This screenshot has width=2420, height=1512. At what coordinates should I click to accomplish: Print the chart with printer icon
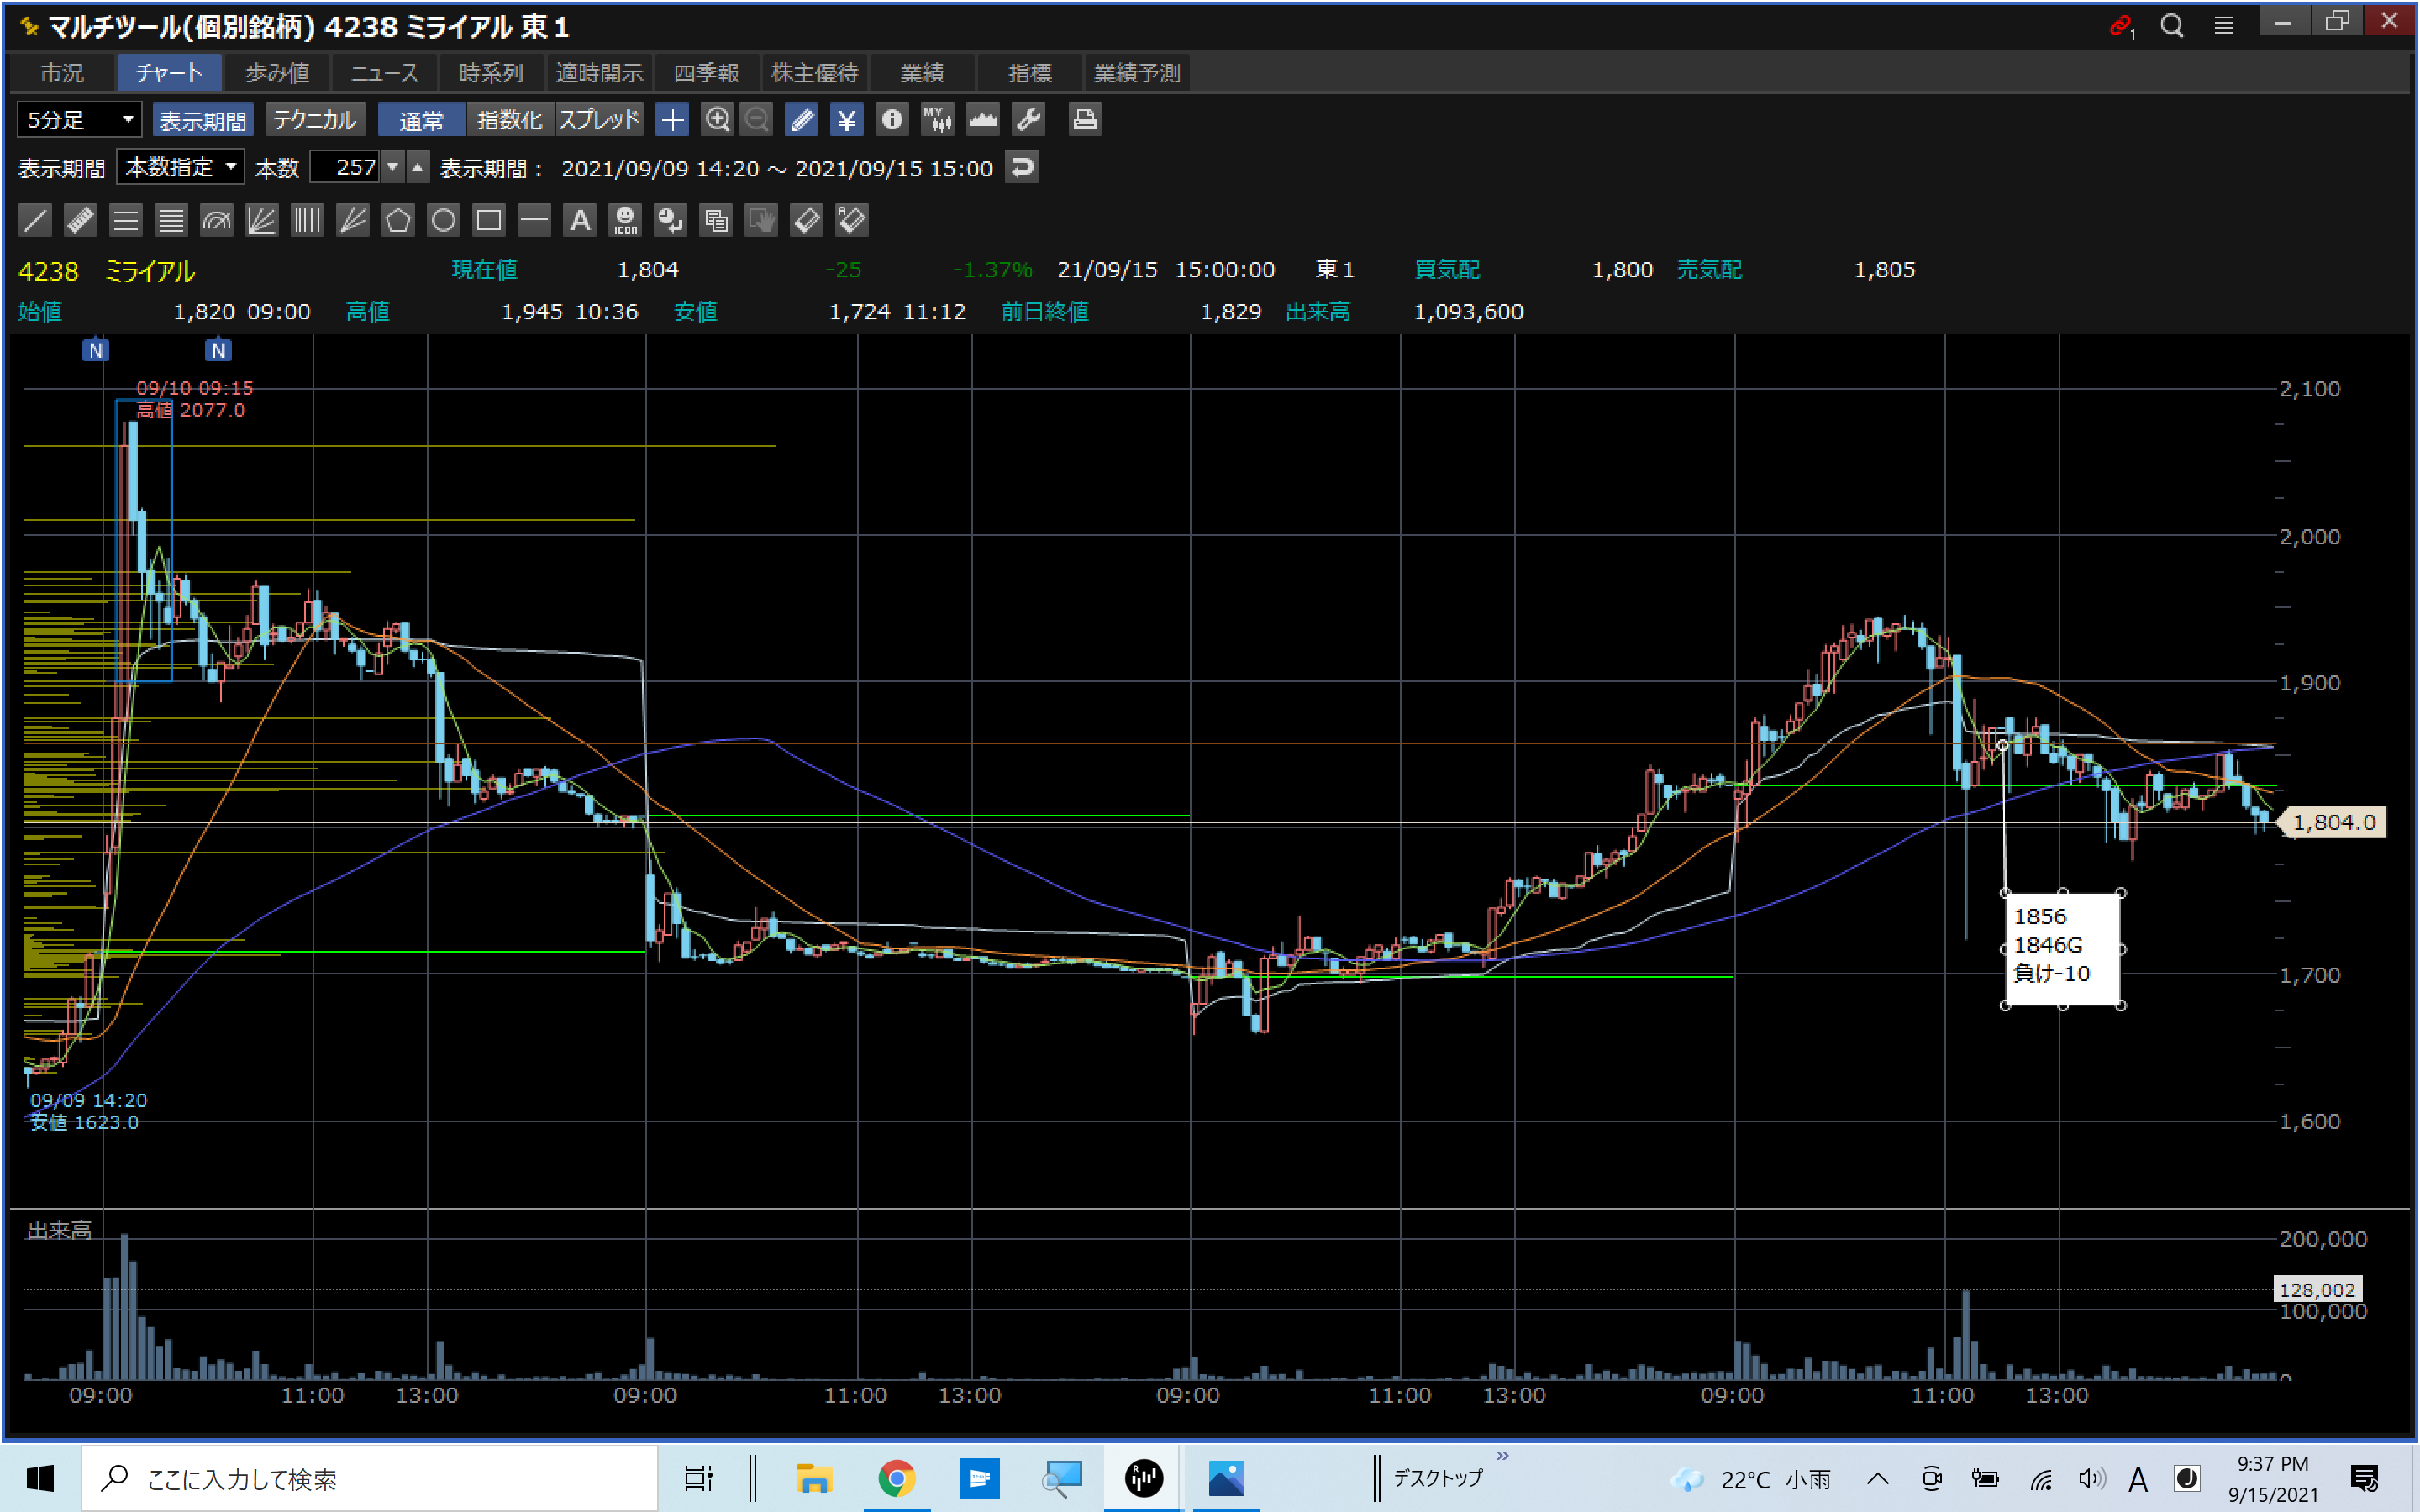(x=1085, y=120)
